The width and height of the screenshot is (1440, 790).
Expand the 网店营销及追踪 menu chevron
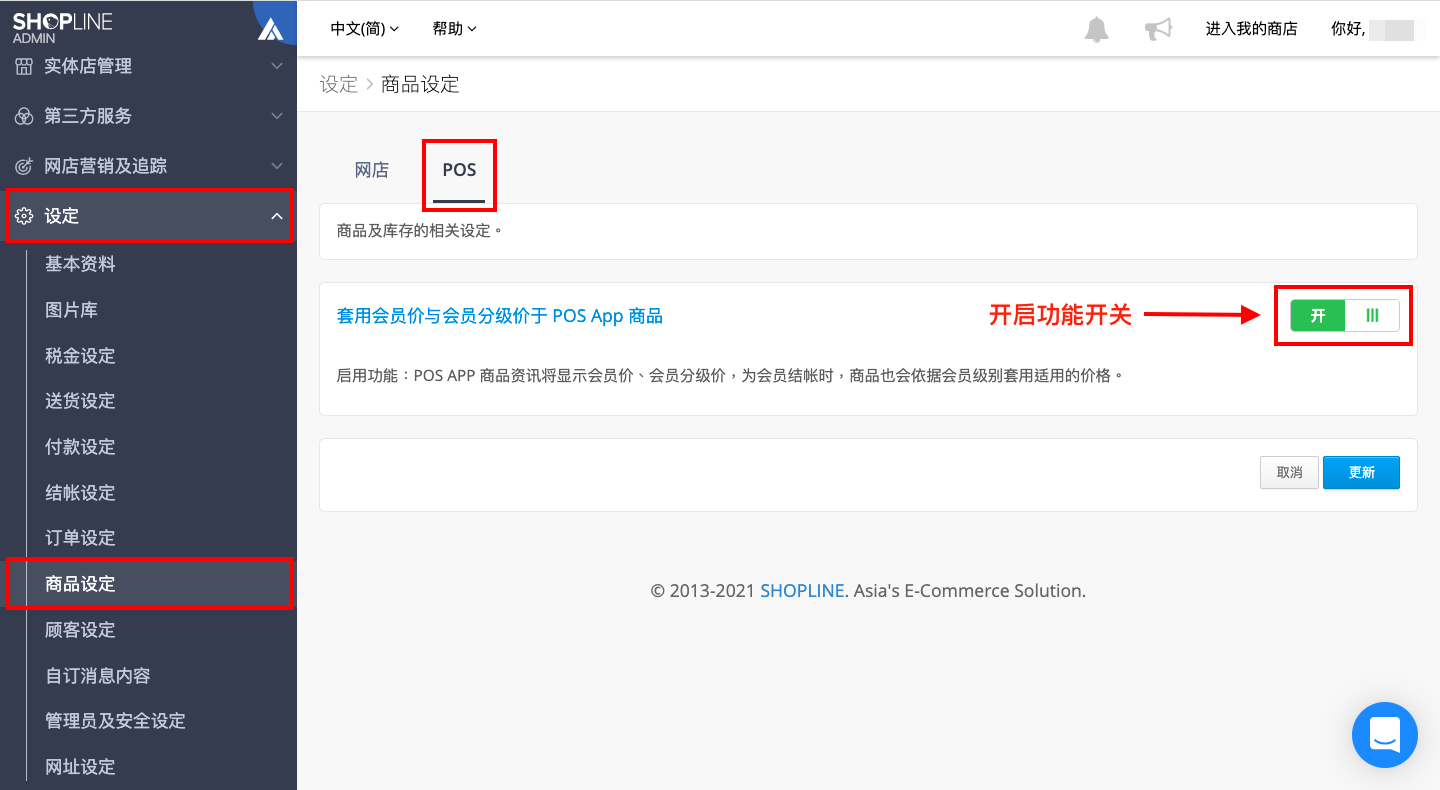click(x=277, y=166)
